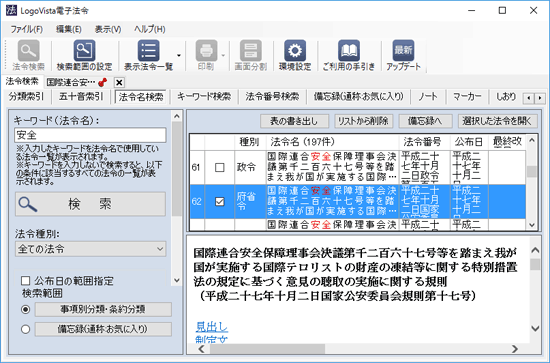
Task: Click the 法令名 (197件) column header
Action: coord(333,142)
